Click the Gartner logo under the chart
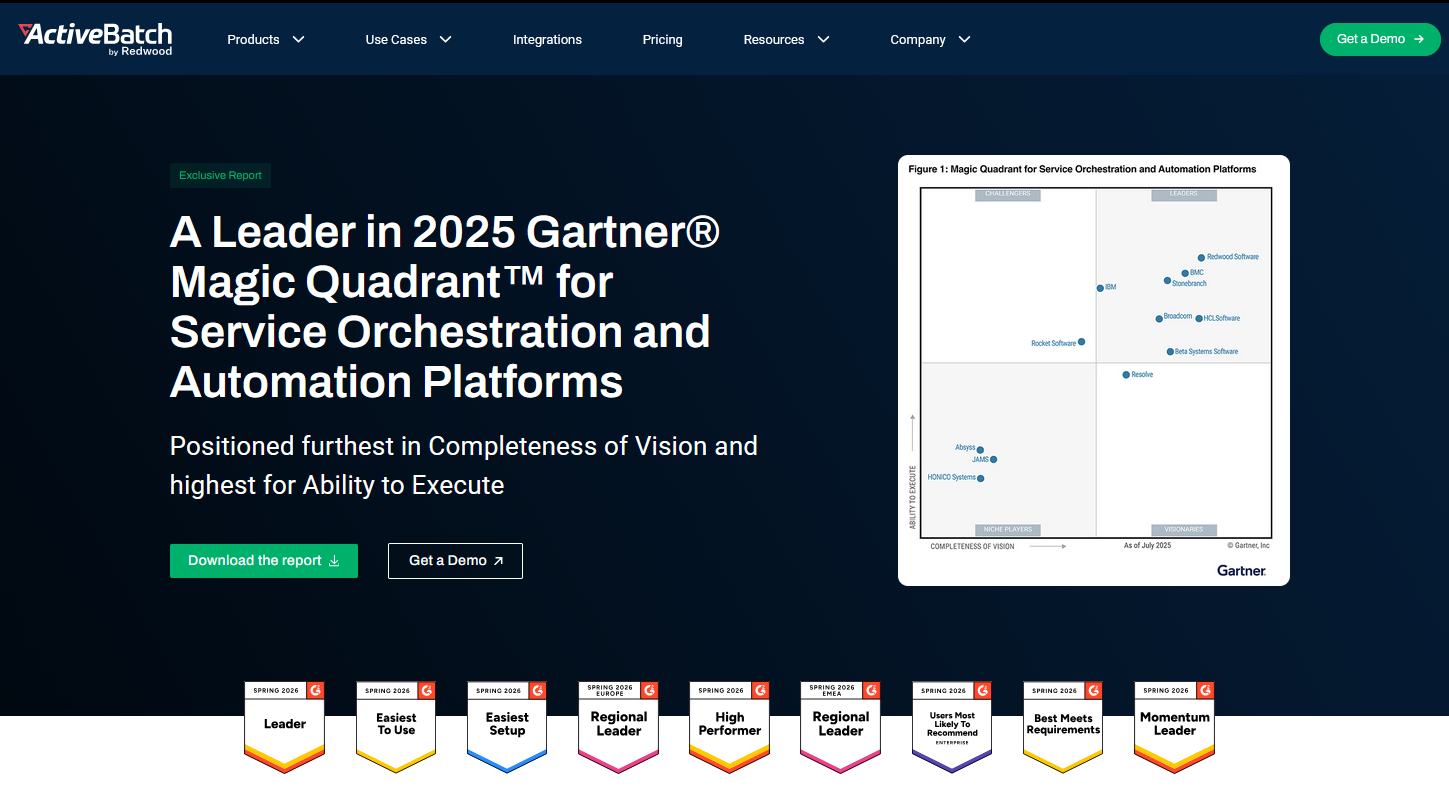The width and height of the screenshot is (1449, 799). coord(1241,570)
